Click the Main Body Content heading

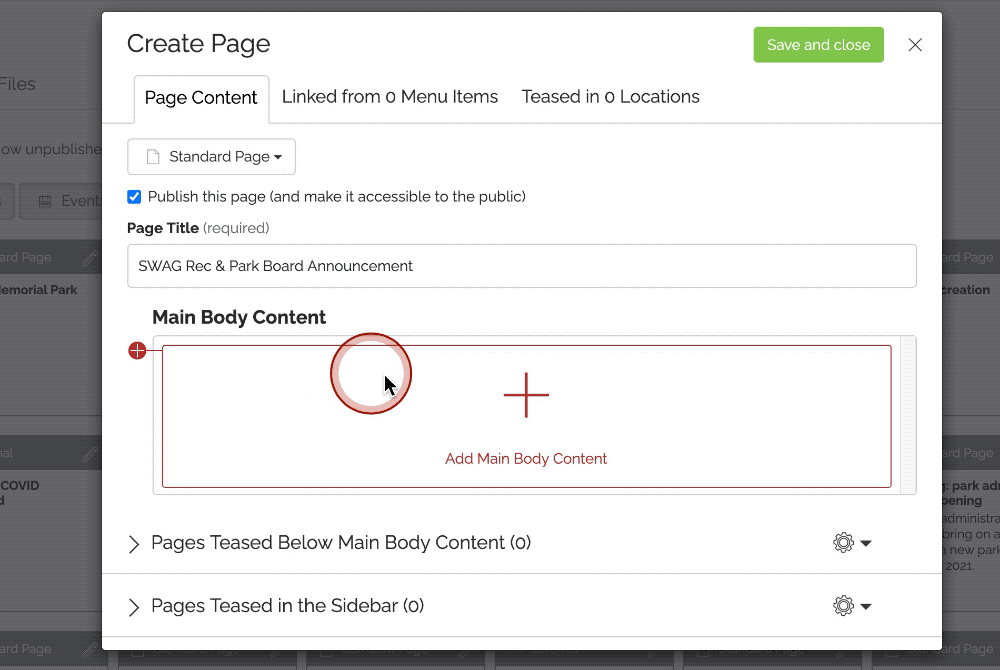click(x=239, y=317)
